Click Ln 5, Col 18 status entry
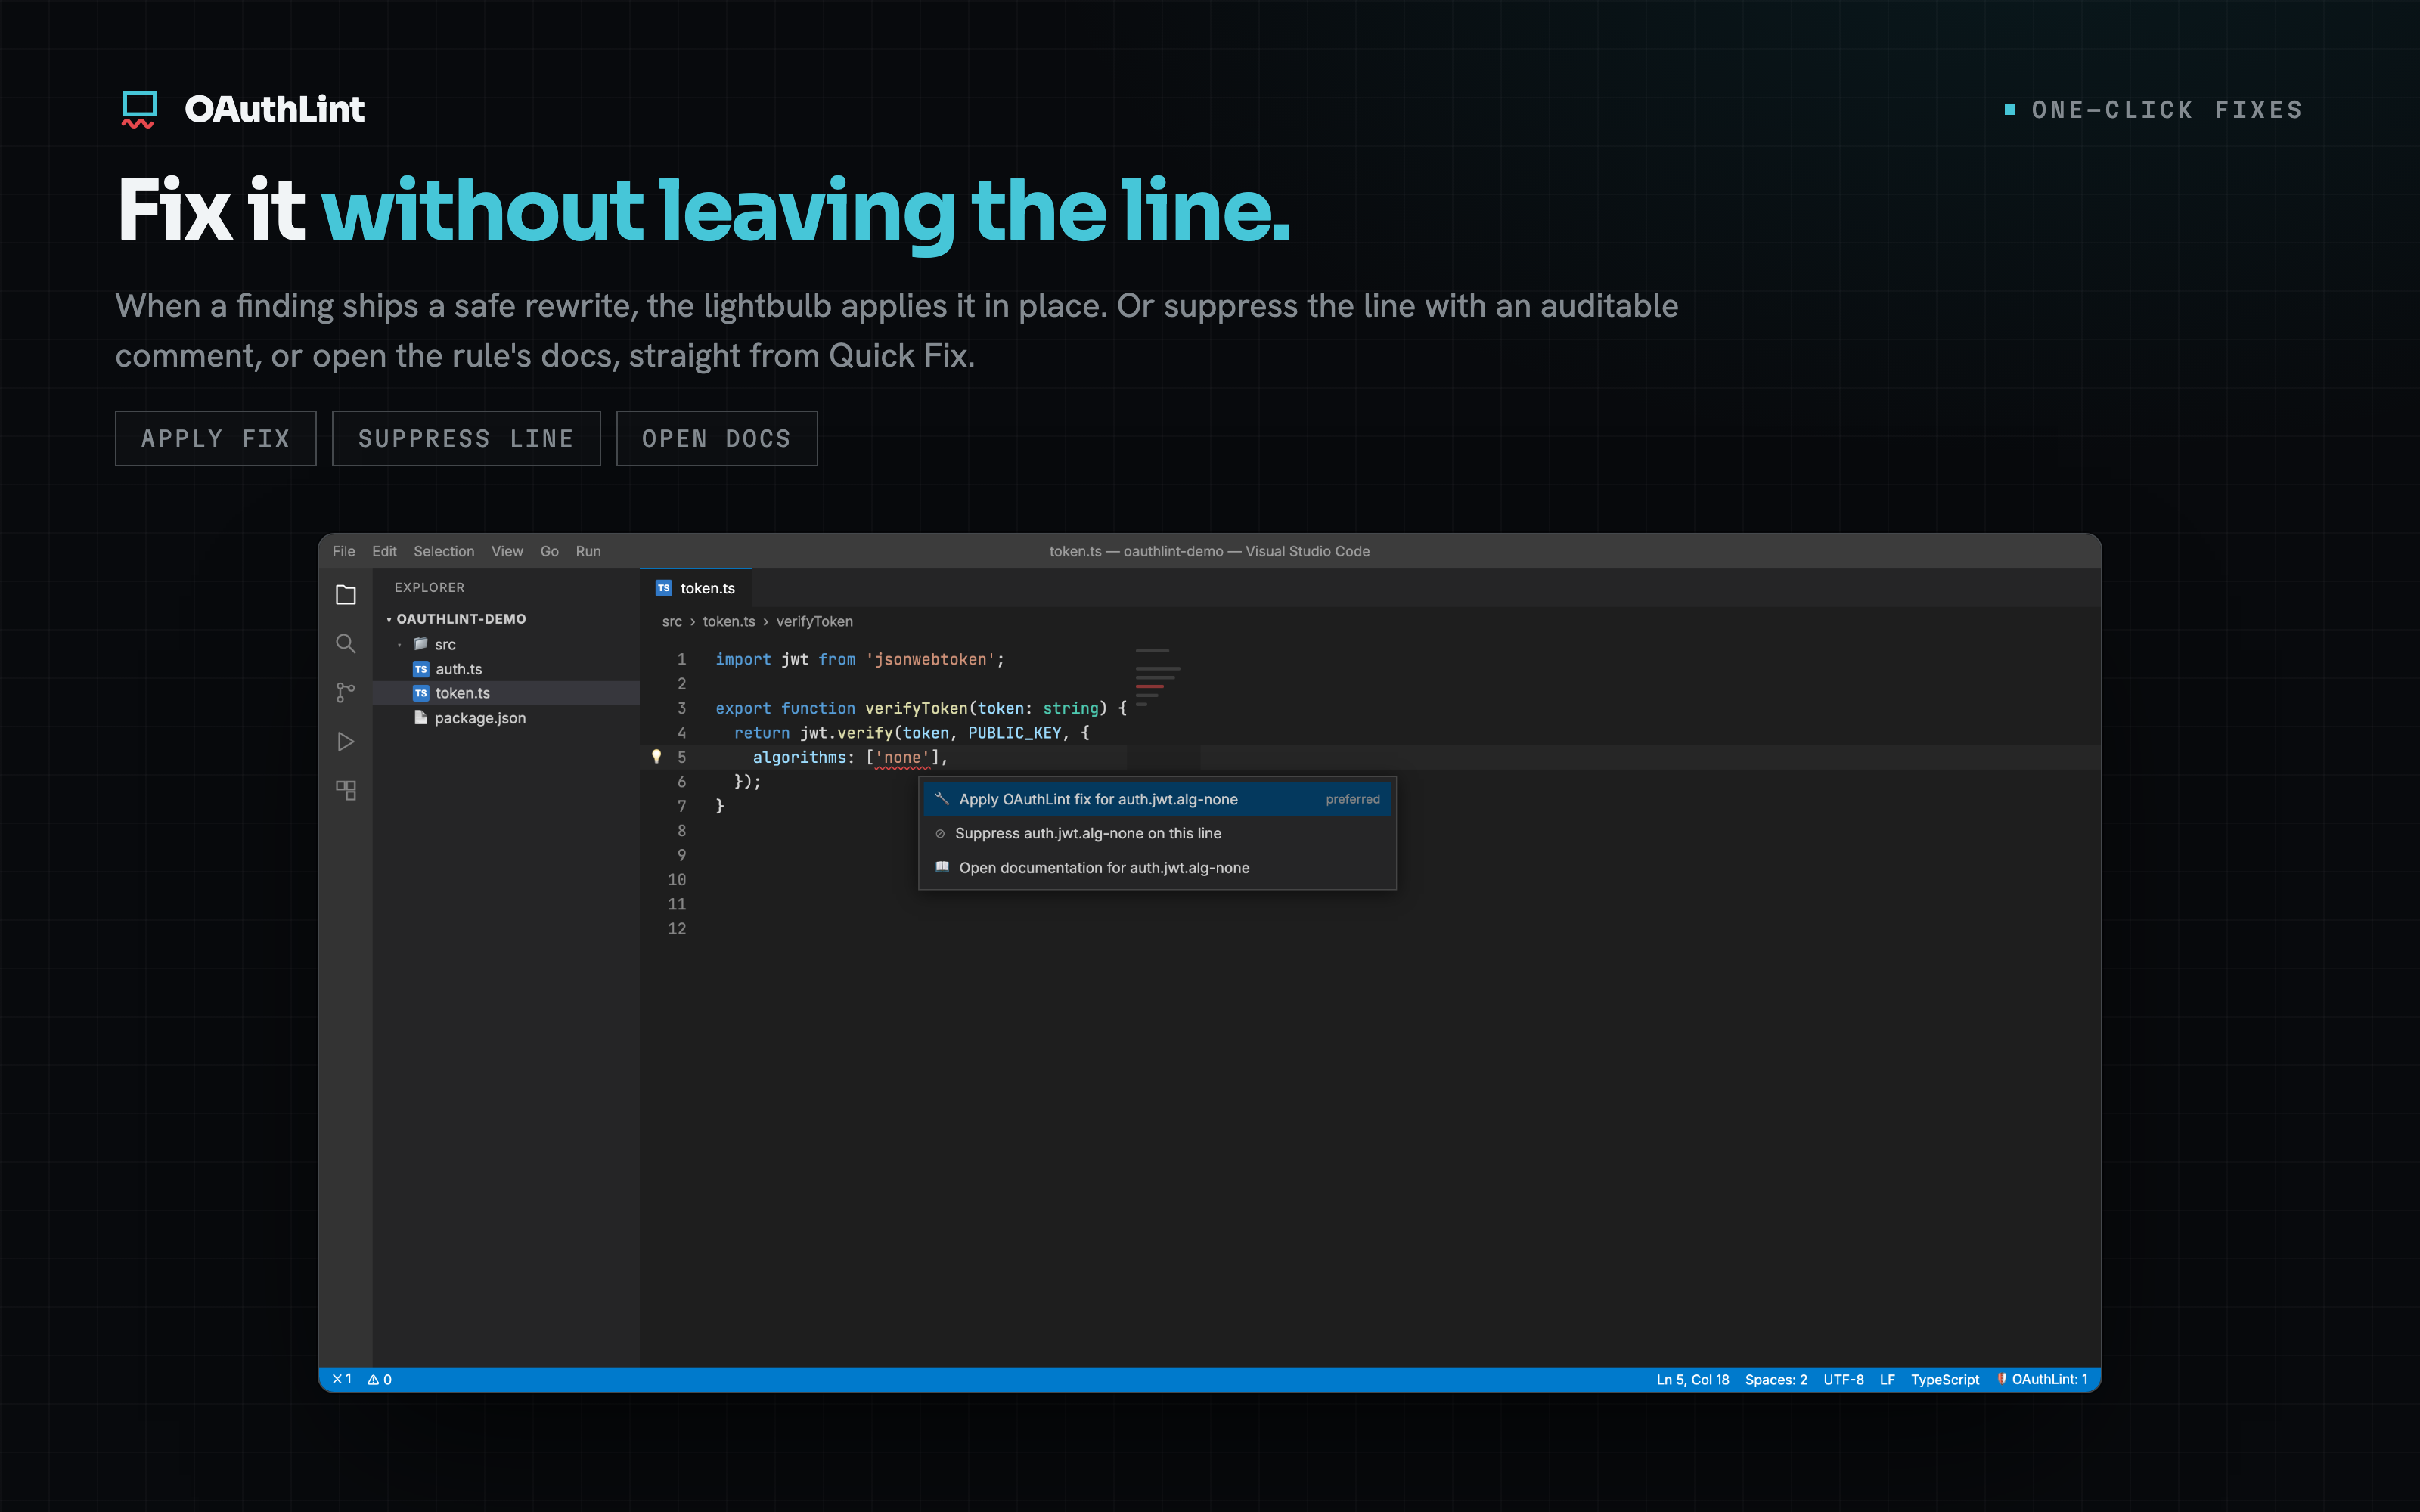The height and width of the screenshot is (1512, 2420). tap(1692, 1379)
